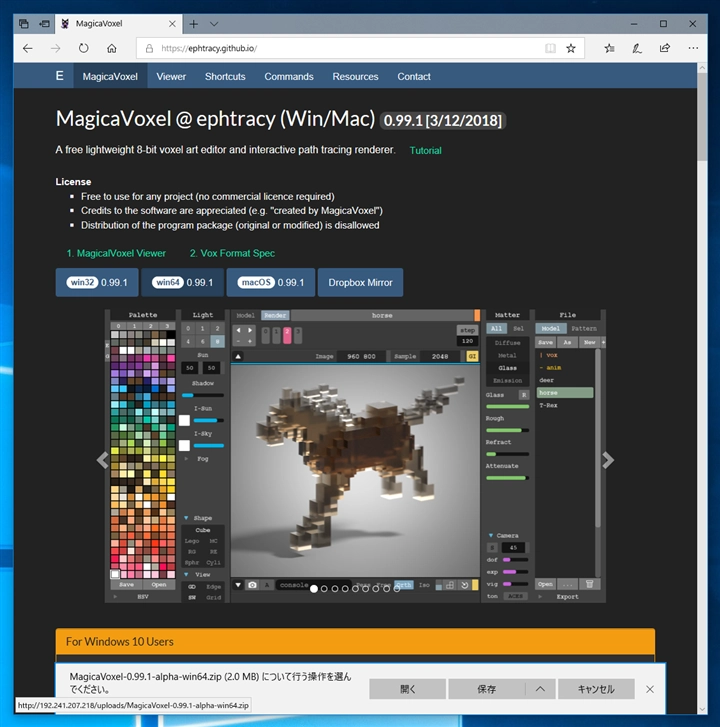
Task: Select the third carousel indicator dot
Action: point(335,589)
